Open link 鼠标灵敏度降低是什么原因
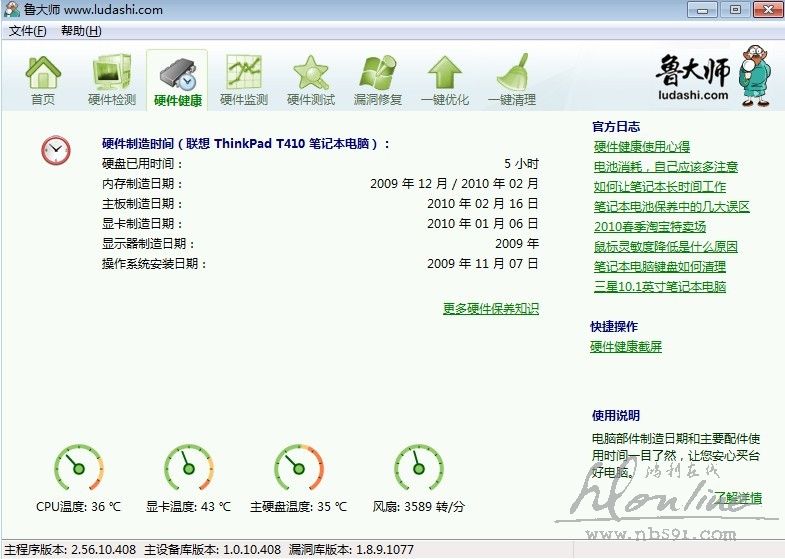 click(x=666, y=247)
